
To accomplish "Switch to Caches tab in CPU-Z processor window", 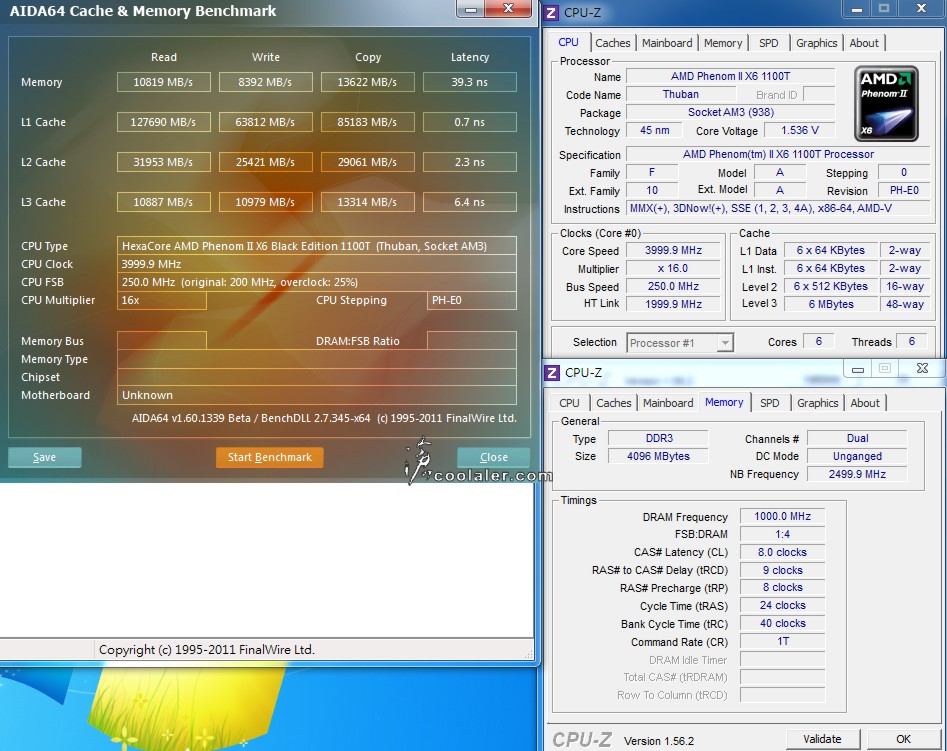I will coord(612,43).
